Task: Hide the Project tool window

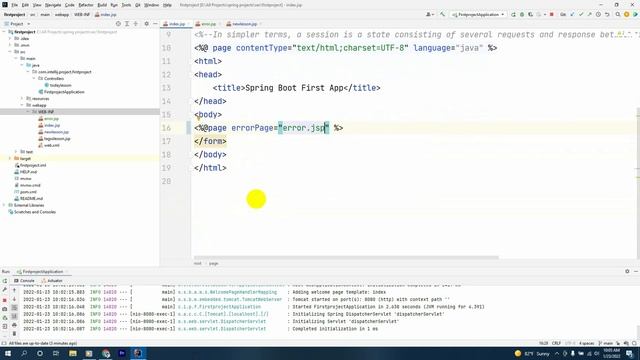Action: coord(155,24)
